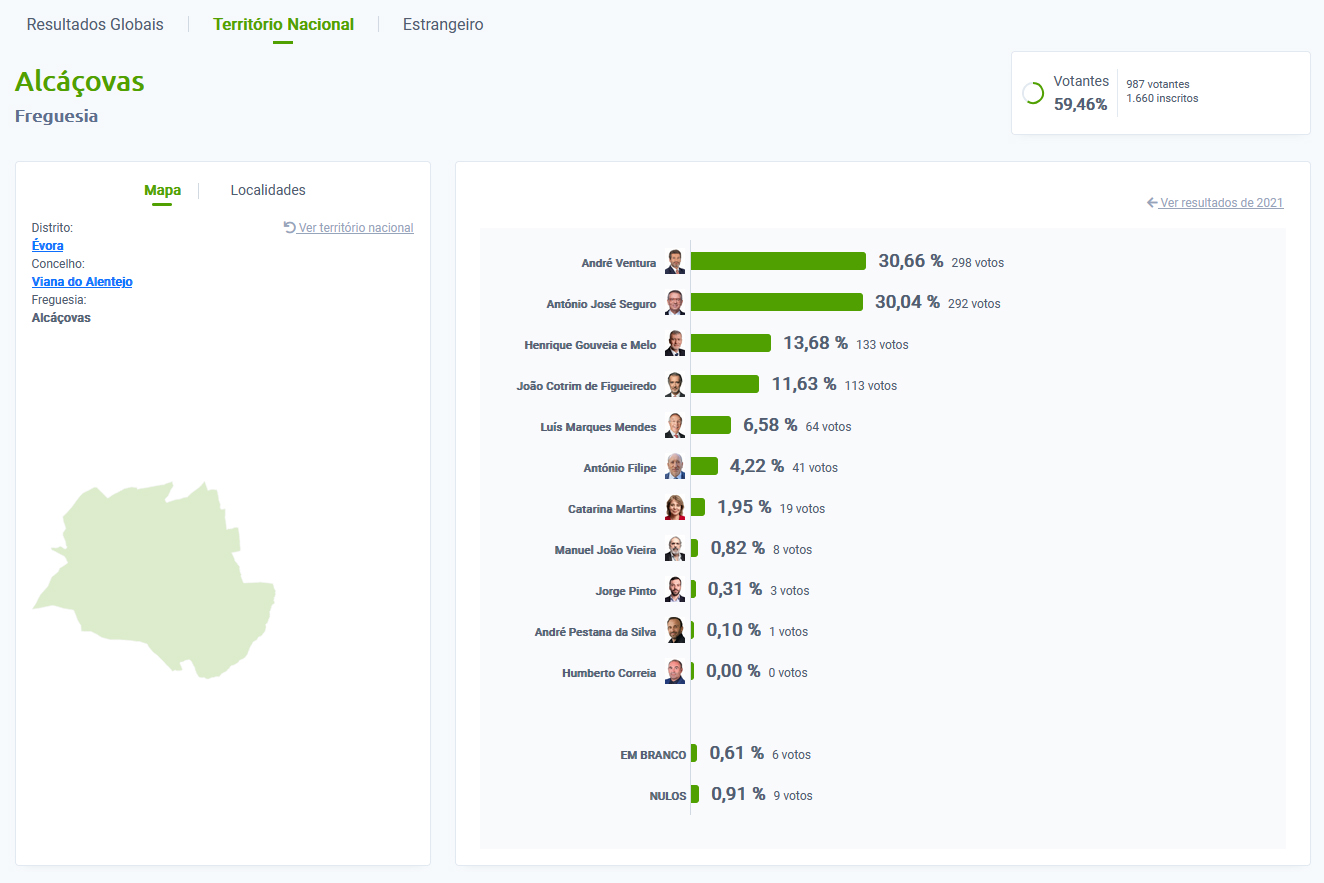This screenshot has height=883, width=1324.
Task: Click Henrique Gouveia e Melo's portrait
Action: [x=675, y=344]
